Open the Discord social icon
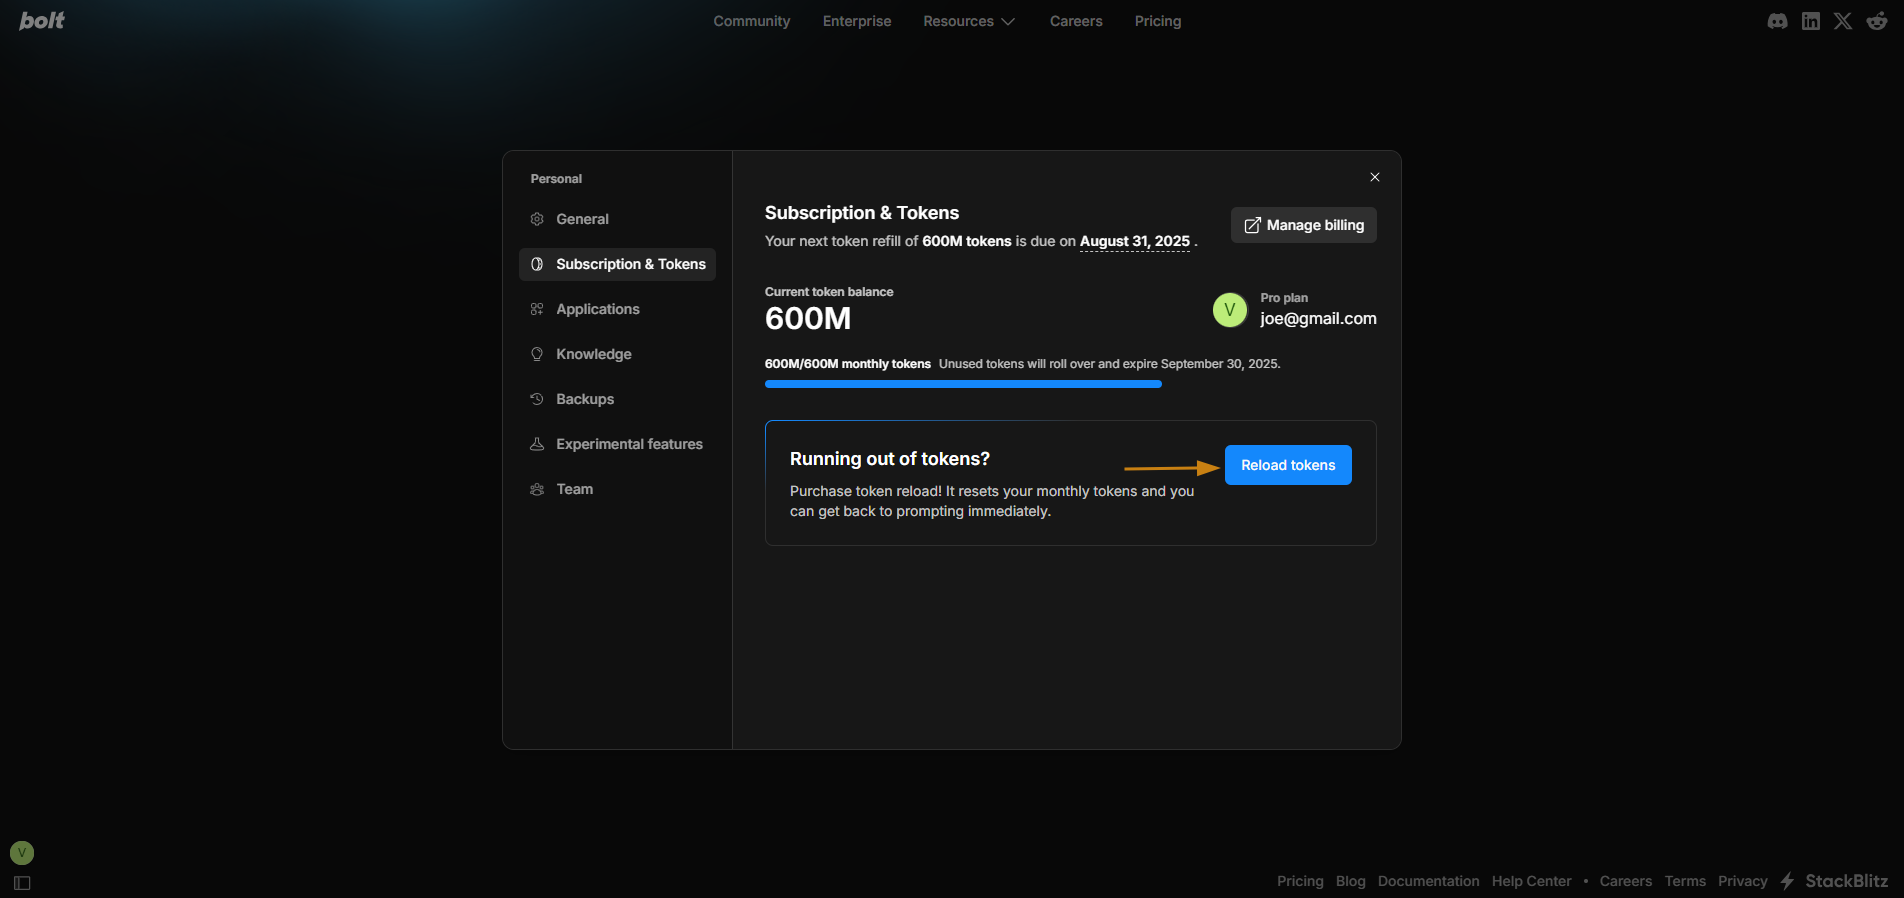Image resolution: width=1904 pixels, height=898 pixels. (1777, 21)
